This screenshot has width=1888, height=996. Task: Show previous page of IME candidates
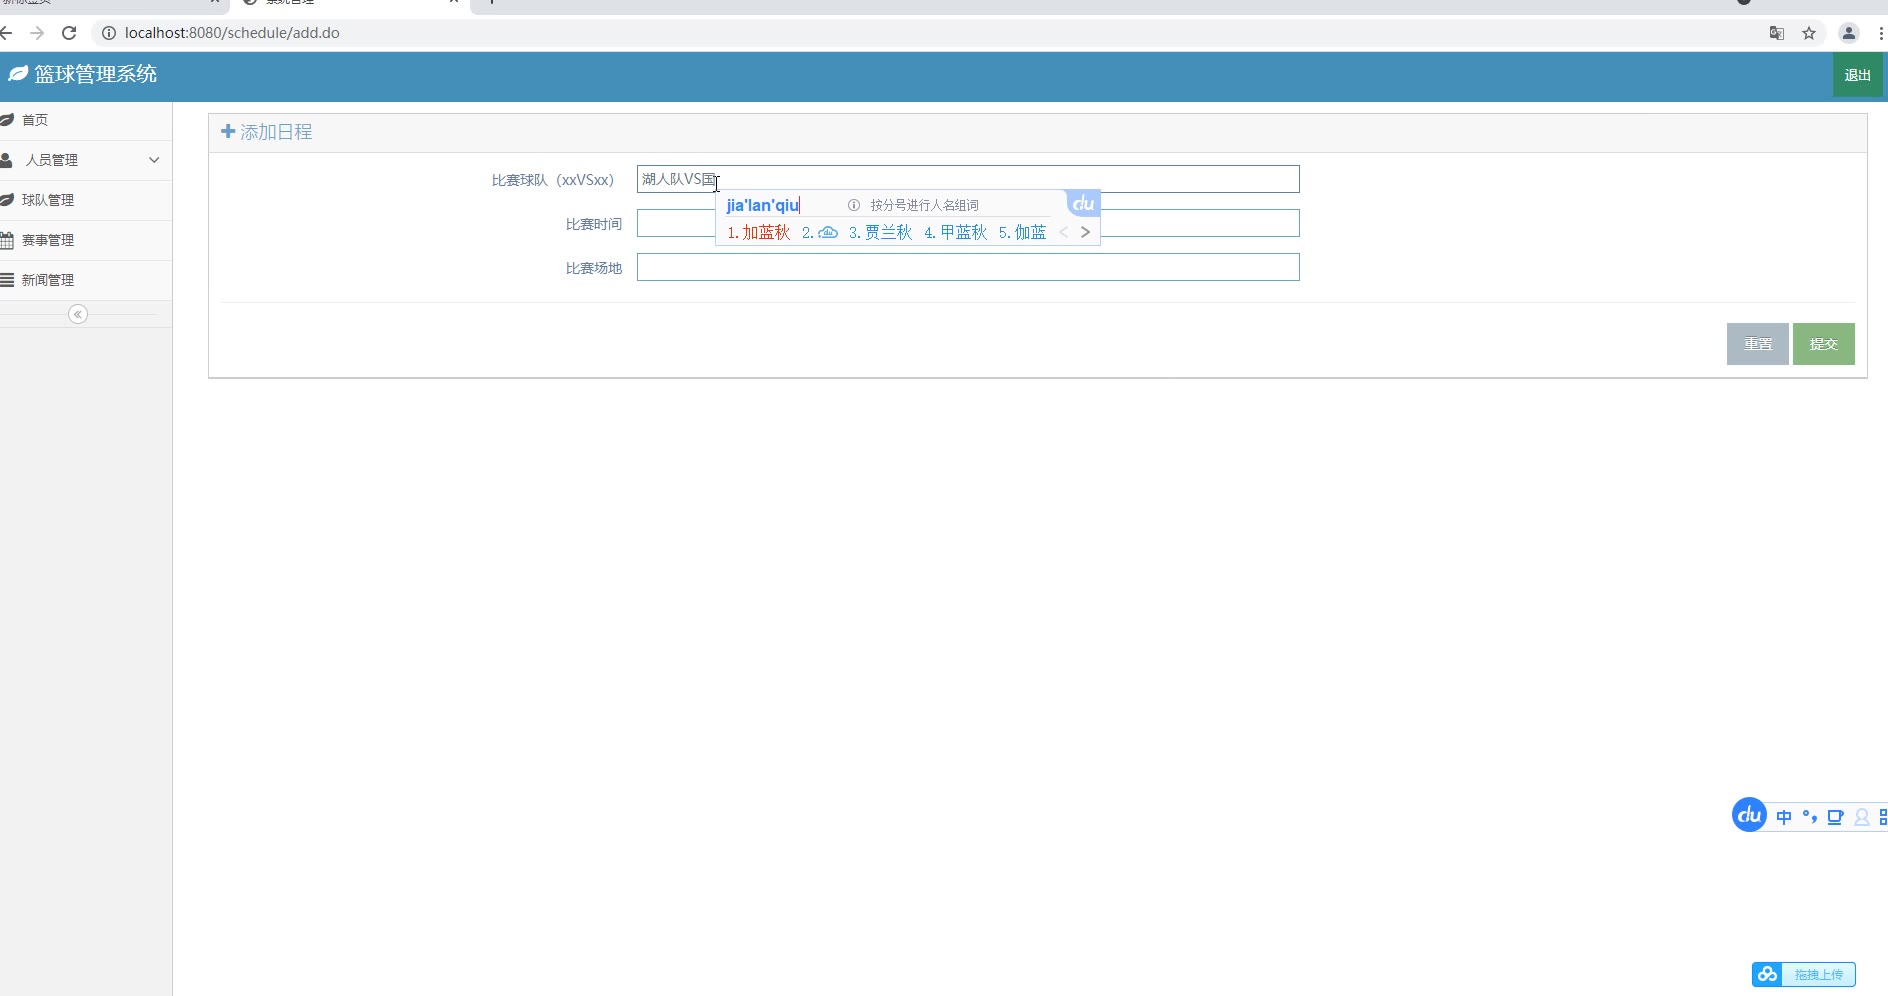pos(1063,232)
